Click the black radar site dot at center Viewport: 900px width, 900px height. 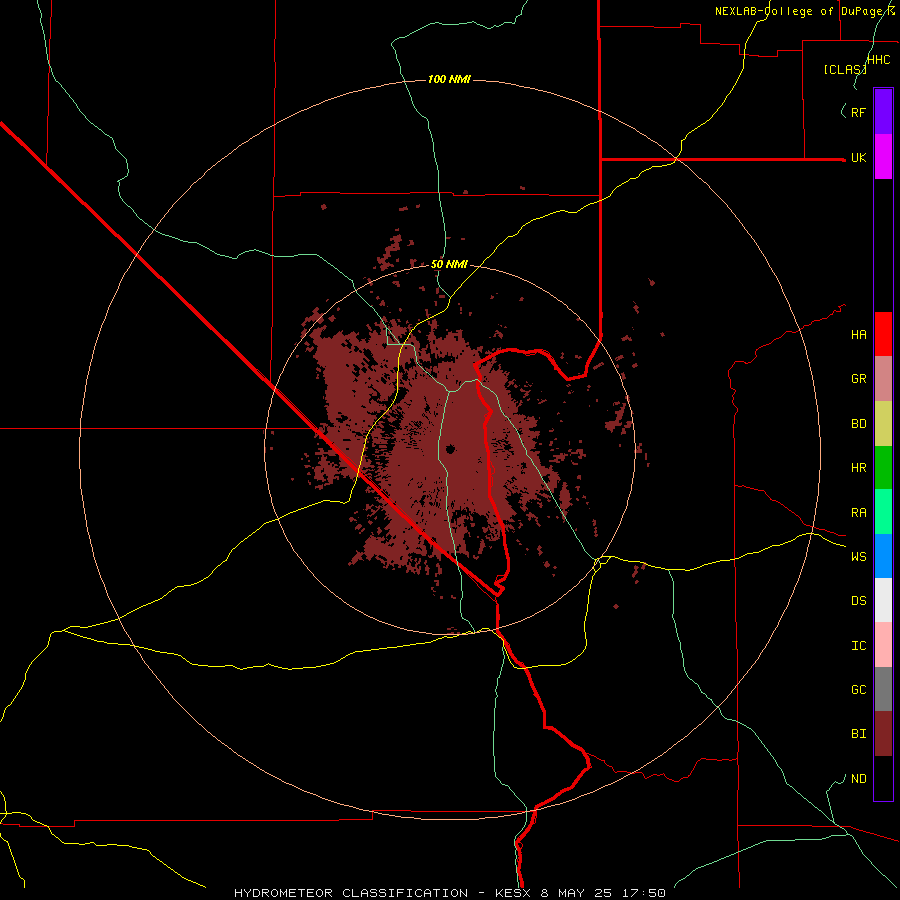(450, 449)
